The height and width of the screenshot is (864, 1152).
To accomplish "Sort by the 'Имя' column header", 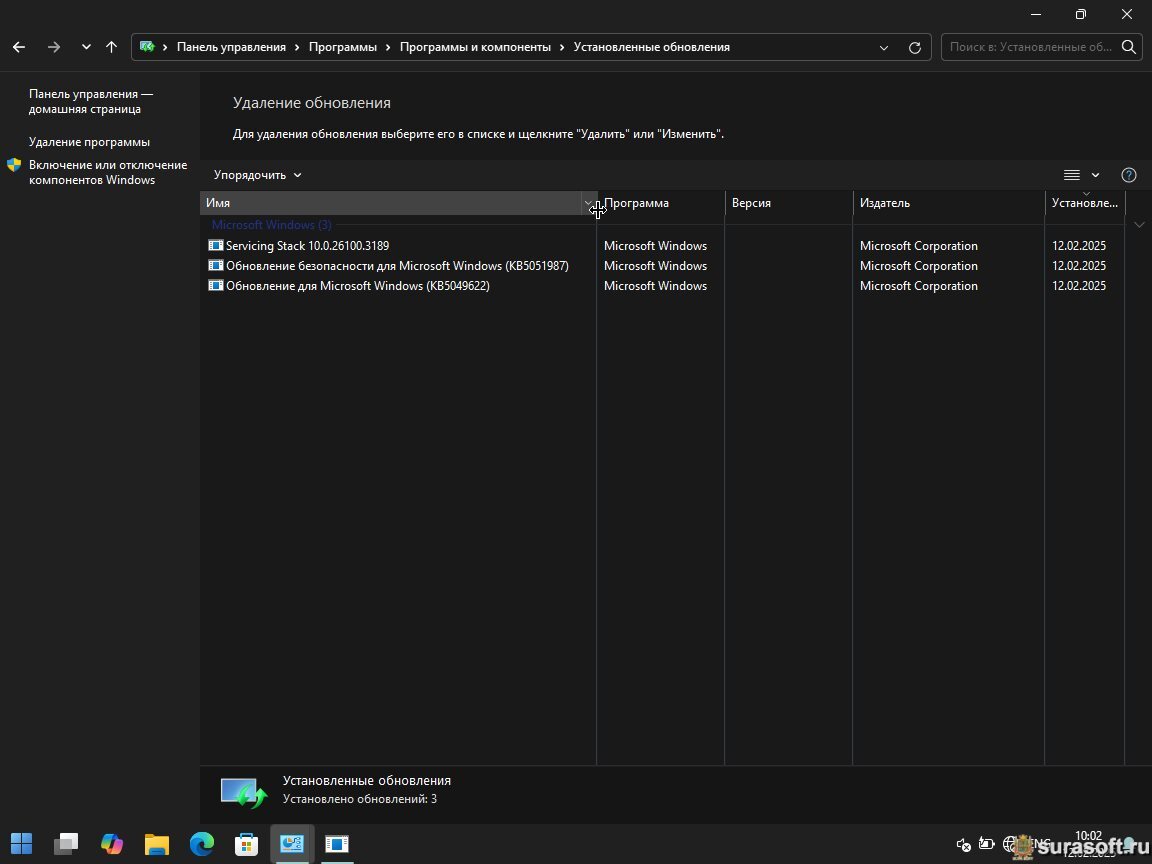I will click(x=391, y=203).
